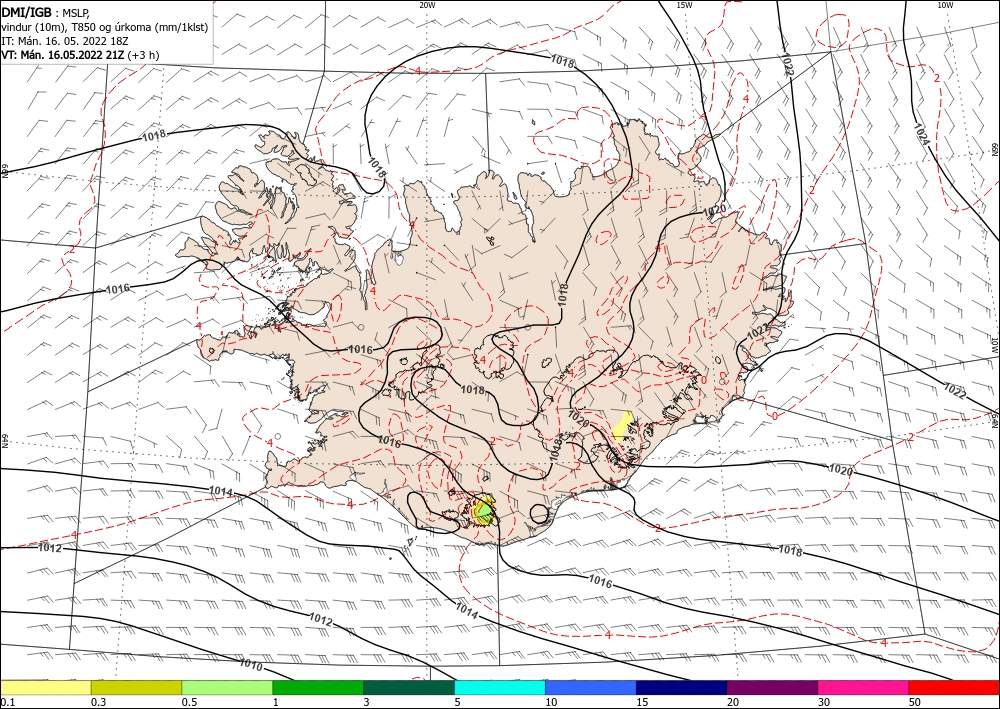The height and width of the screenshot is (709, 1000).
Task: Pick the cyan 5–10 legend swatch
Action: coord(500,687)
